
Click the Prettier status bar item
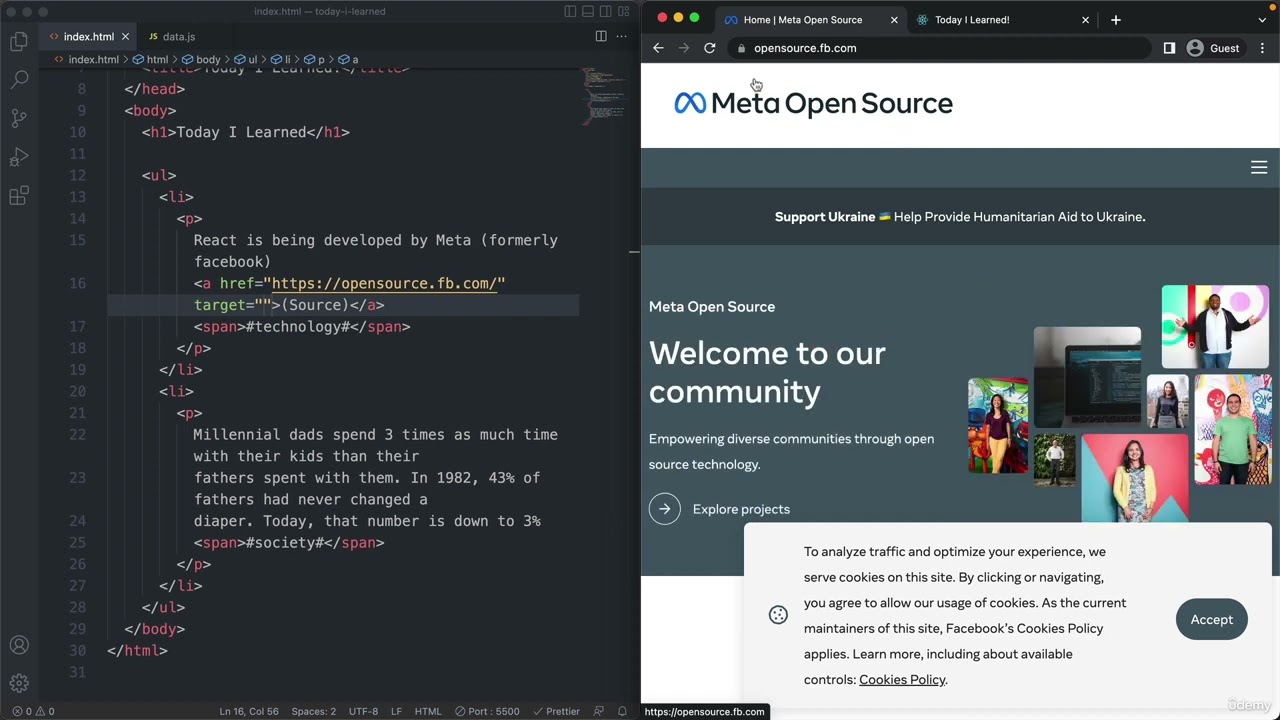click(555, 712)
